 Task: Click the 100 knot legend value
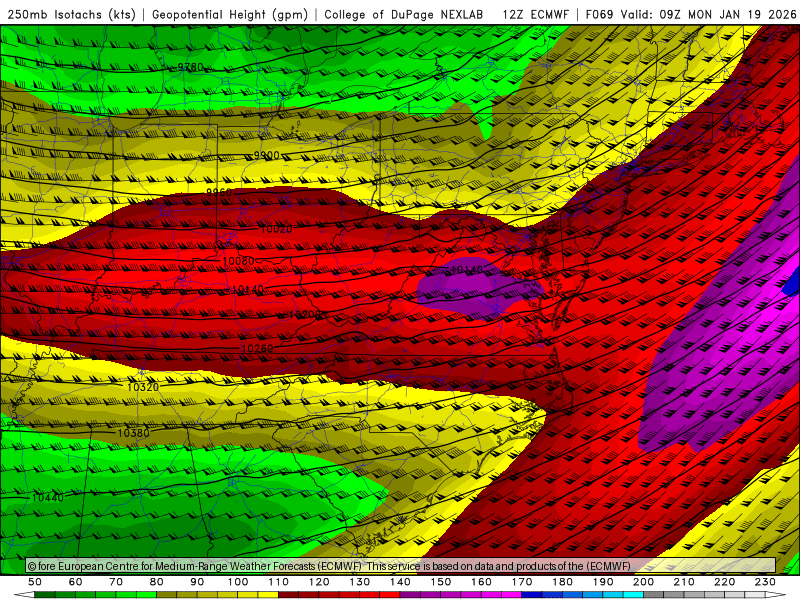tap(238, 582)
